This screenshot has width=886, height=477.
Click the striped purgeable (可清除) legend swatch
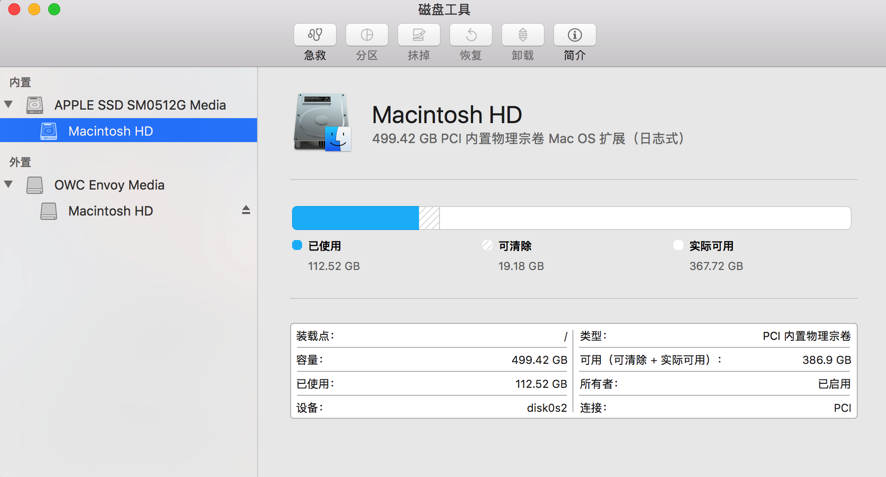(487, 245)
